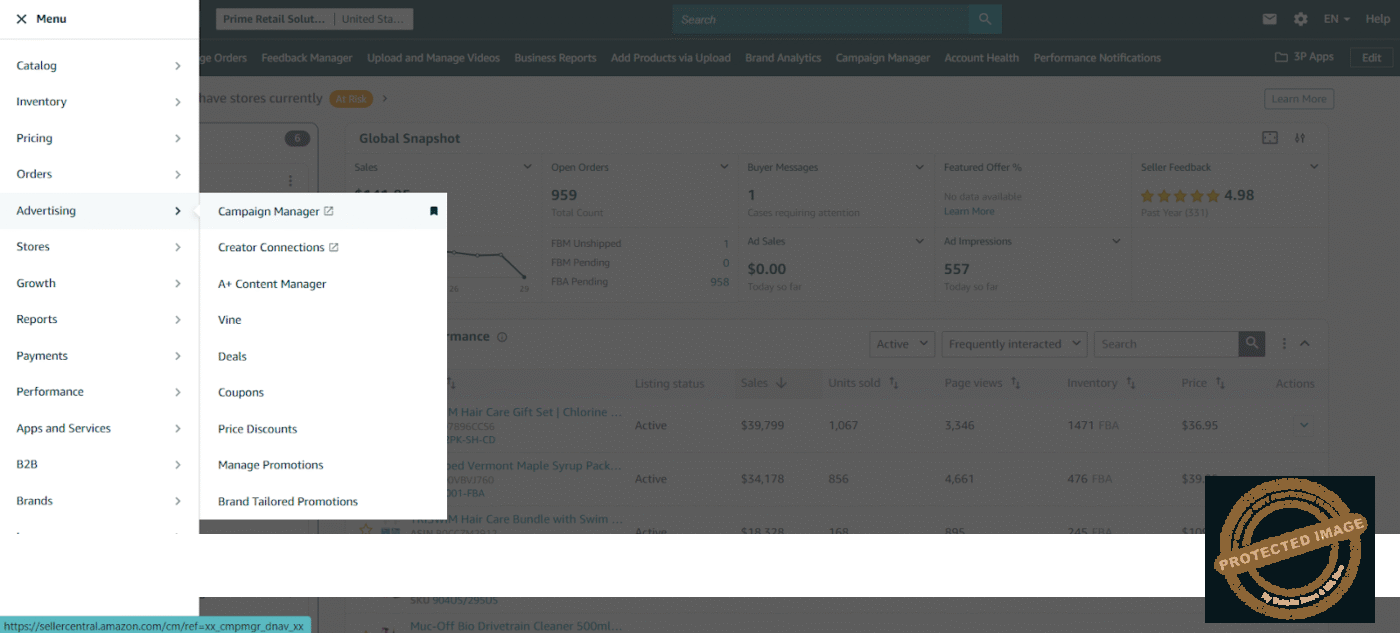Expand the Inventory menu category
The height and width of the screenshot is (633, 1400).
pyautogui.click(x=99, y=102)
